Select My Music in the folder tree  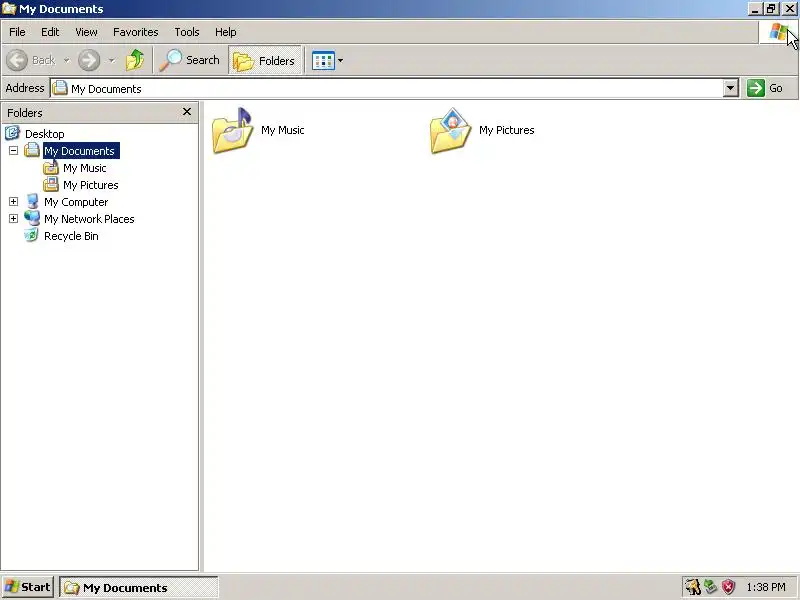click(x=85, y=168)
